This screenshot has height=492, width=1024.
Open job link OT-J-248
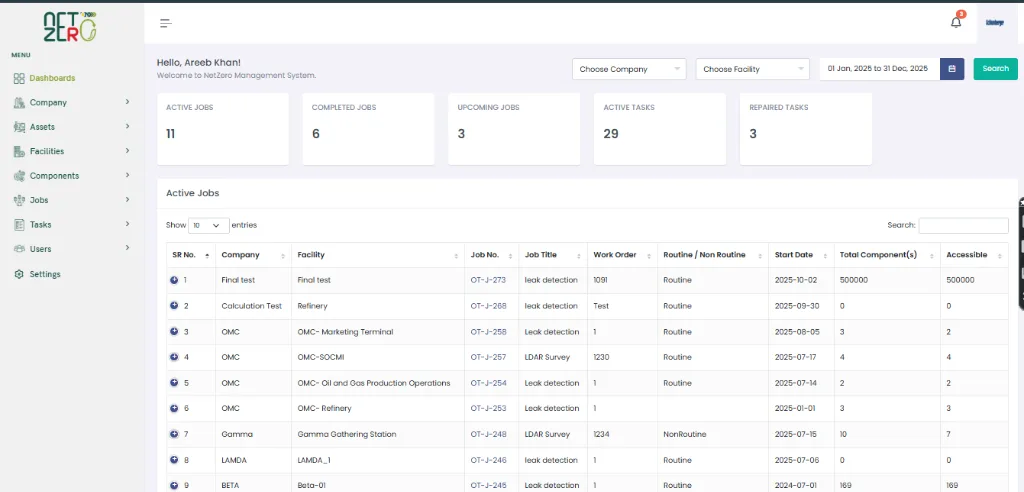click(x=488, y=434)
